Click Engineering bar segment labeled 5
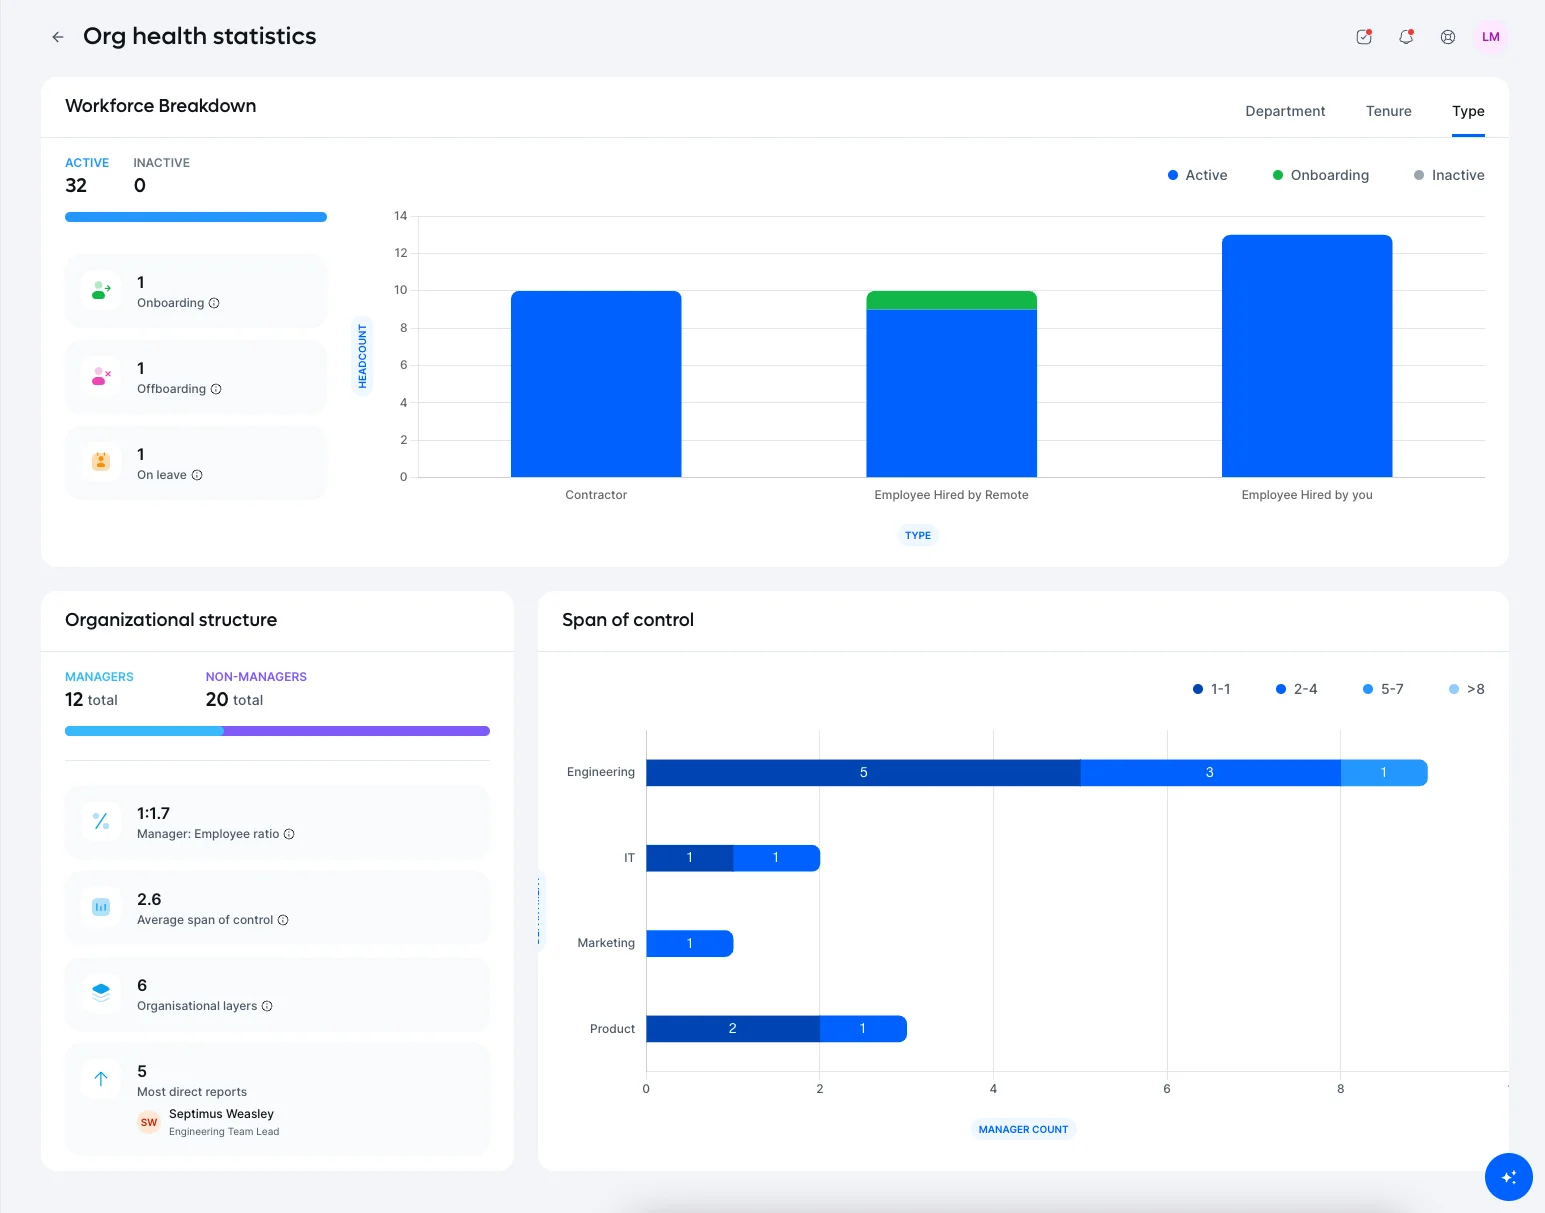 863,773
